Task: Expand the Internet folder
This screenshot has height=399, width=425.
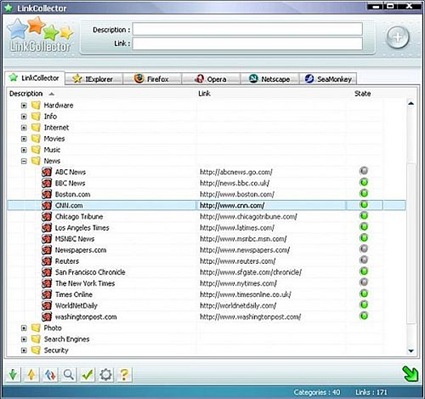Action: pos(24,128)
